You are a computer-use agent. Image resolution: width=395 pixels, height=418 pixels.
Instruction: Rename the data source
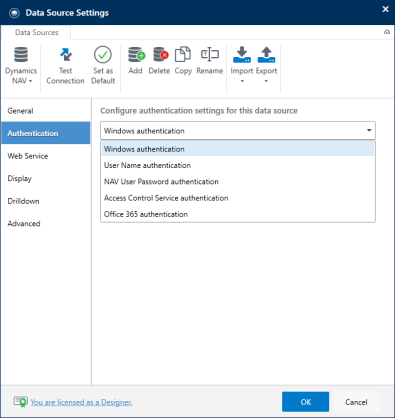pos(210,61)
